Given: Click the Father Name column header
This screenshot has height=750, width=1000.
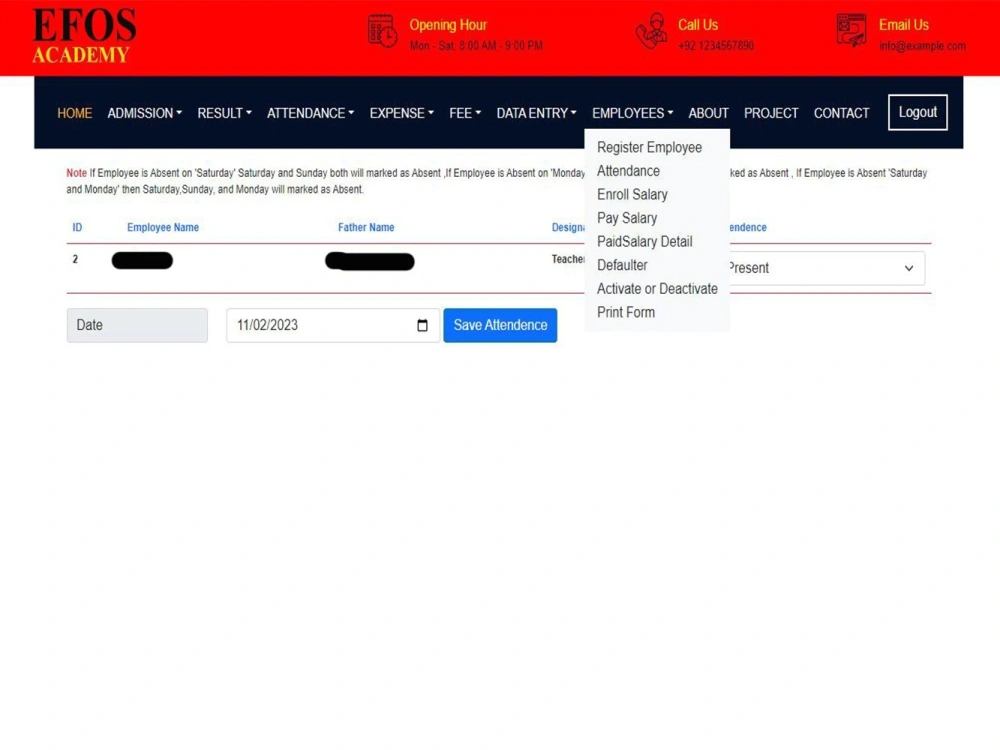Looking at the screenshot, I should coord(366,227).
